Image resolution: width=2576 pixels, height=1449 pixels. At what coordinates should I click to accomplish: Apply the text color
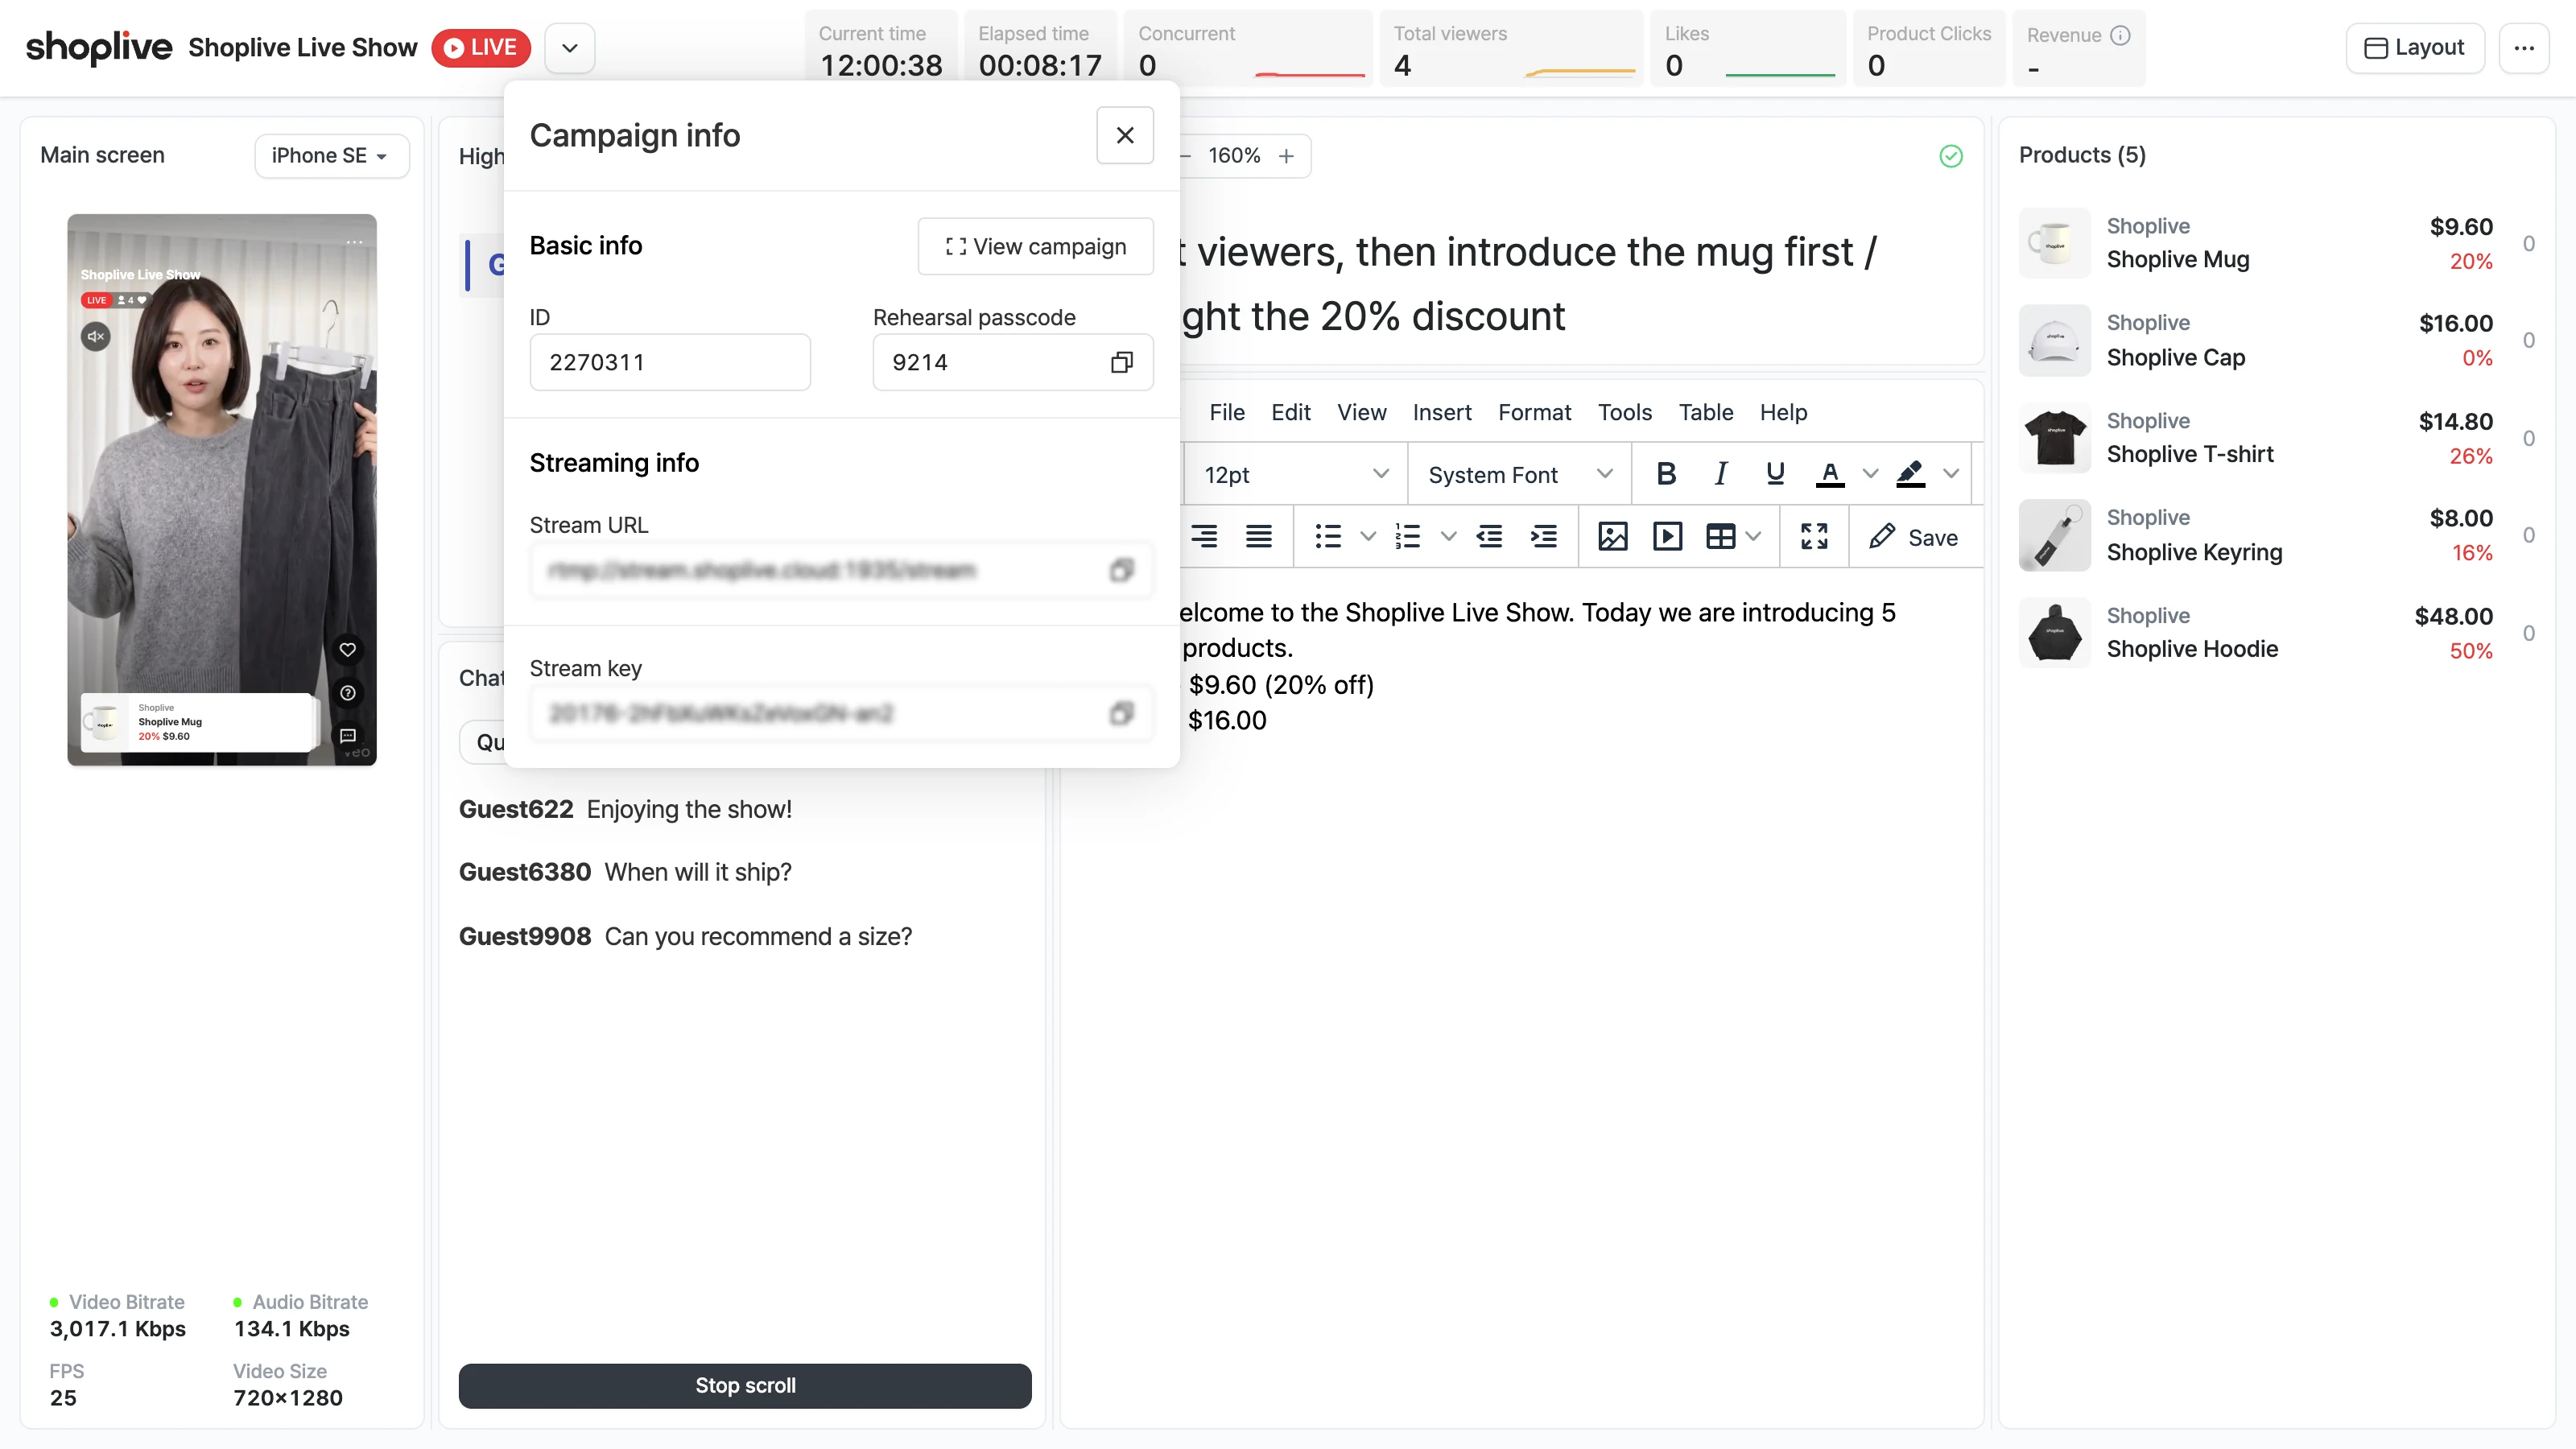click(1829, 474)
